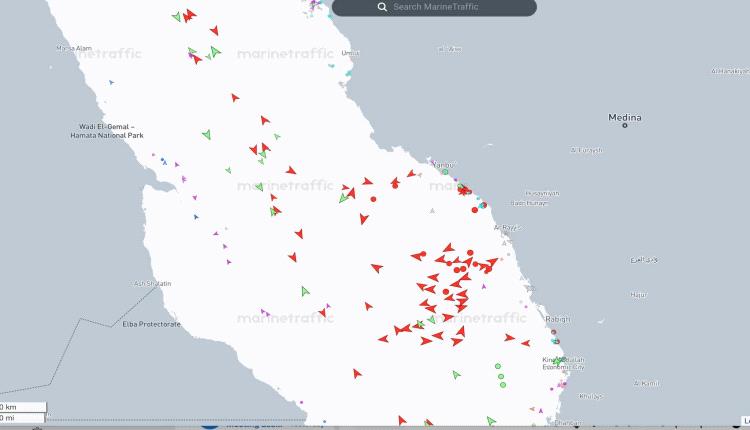
Task: Click the Rabigh town label
Action: coord(559,319)
